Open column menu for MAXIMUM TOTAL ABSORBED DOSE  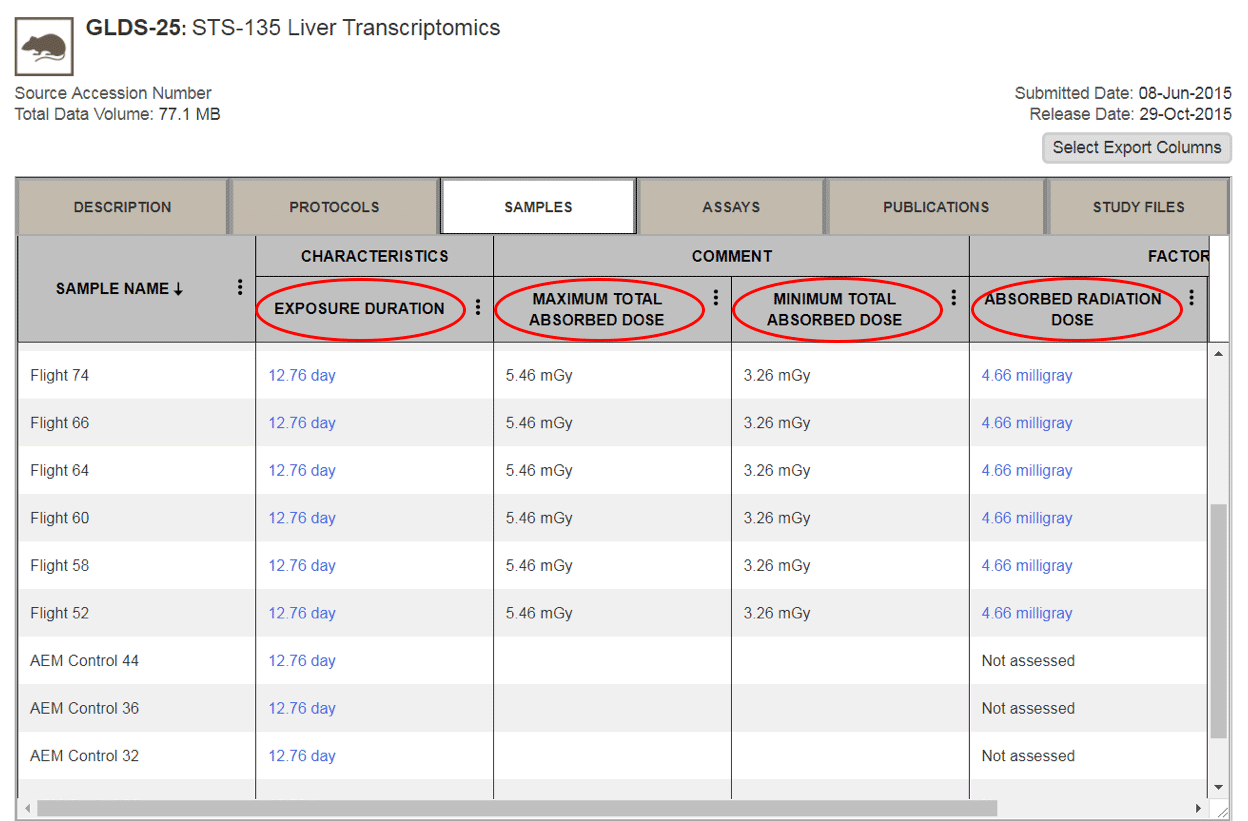pos(715,297)
